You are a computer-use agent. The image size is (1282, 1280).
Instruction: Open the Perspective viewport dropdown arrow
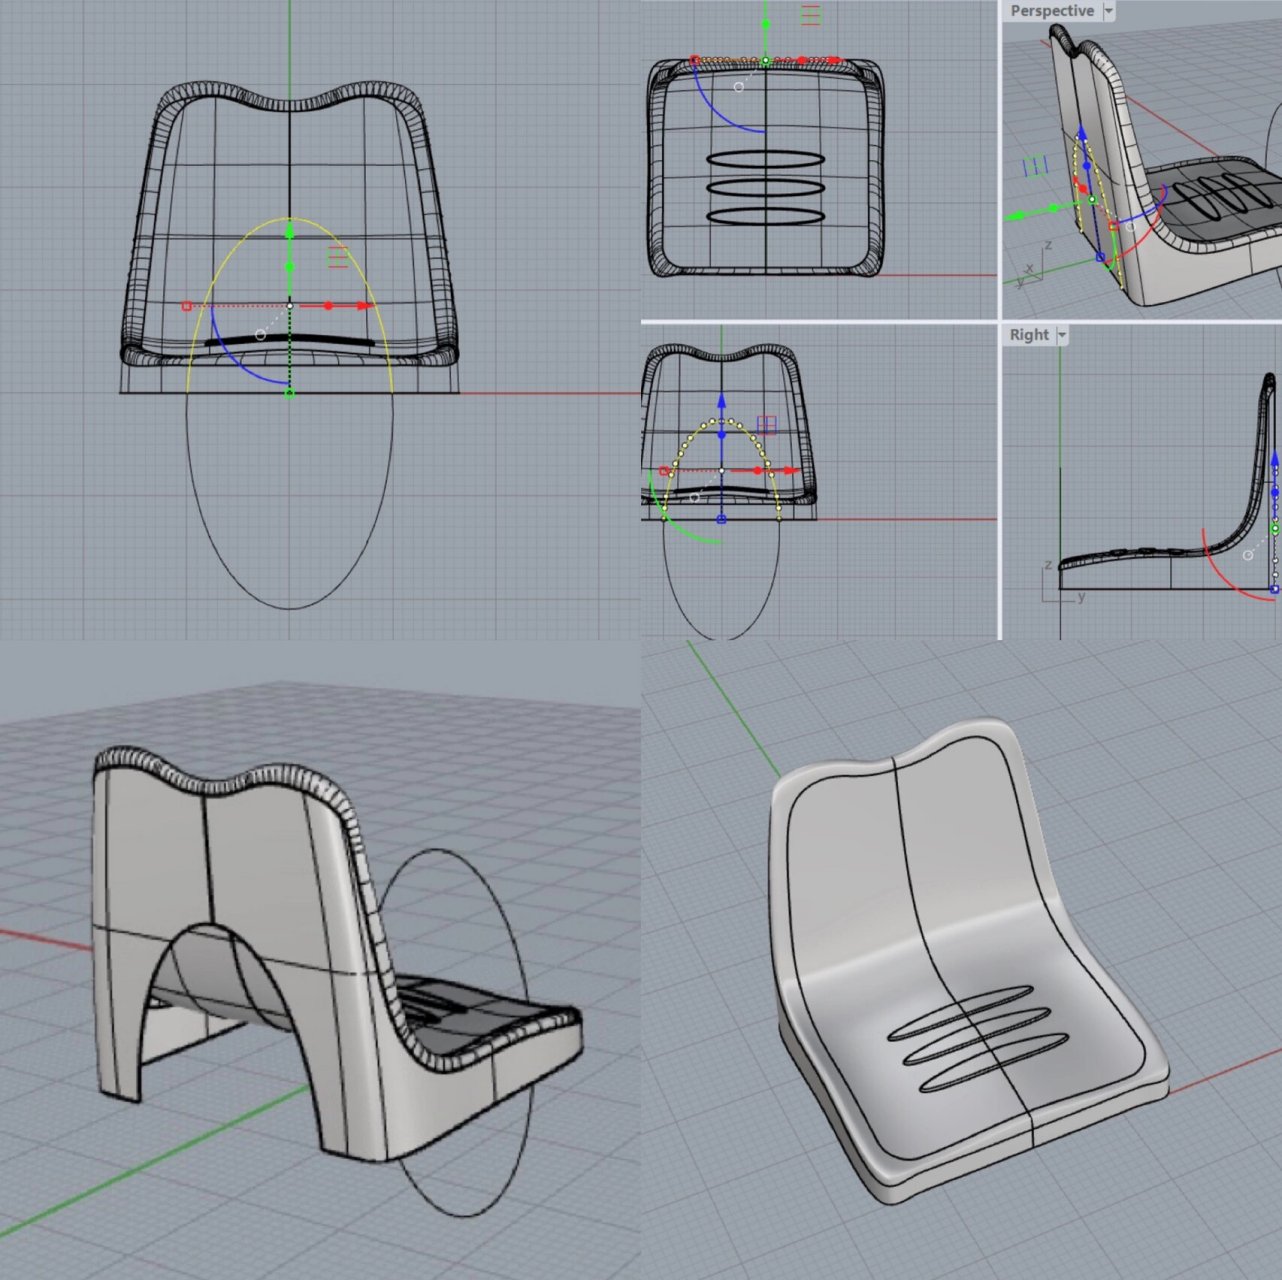pos(1108,11)
